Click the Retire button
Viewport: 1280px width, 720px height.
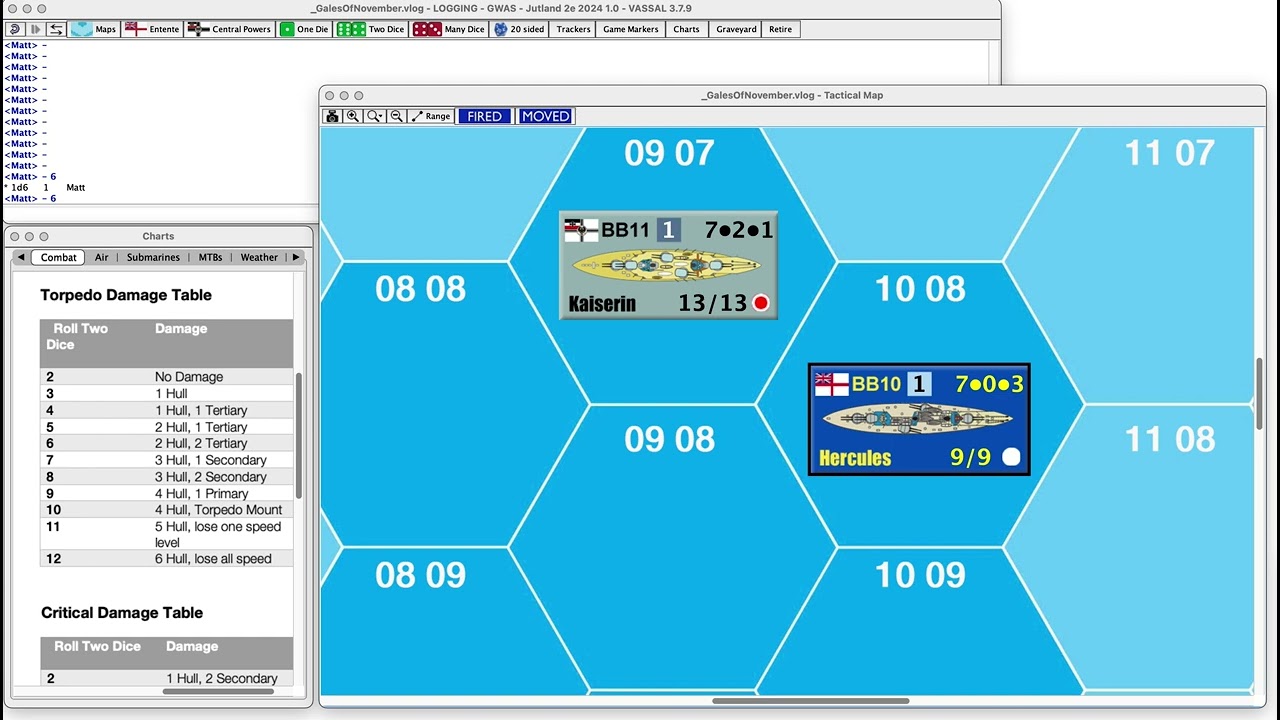tap(781, 29)
